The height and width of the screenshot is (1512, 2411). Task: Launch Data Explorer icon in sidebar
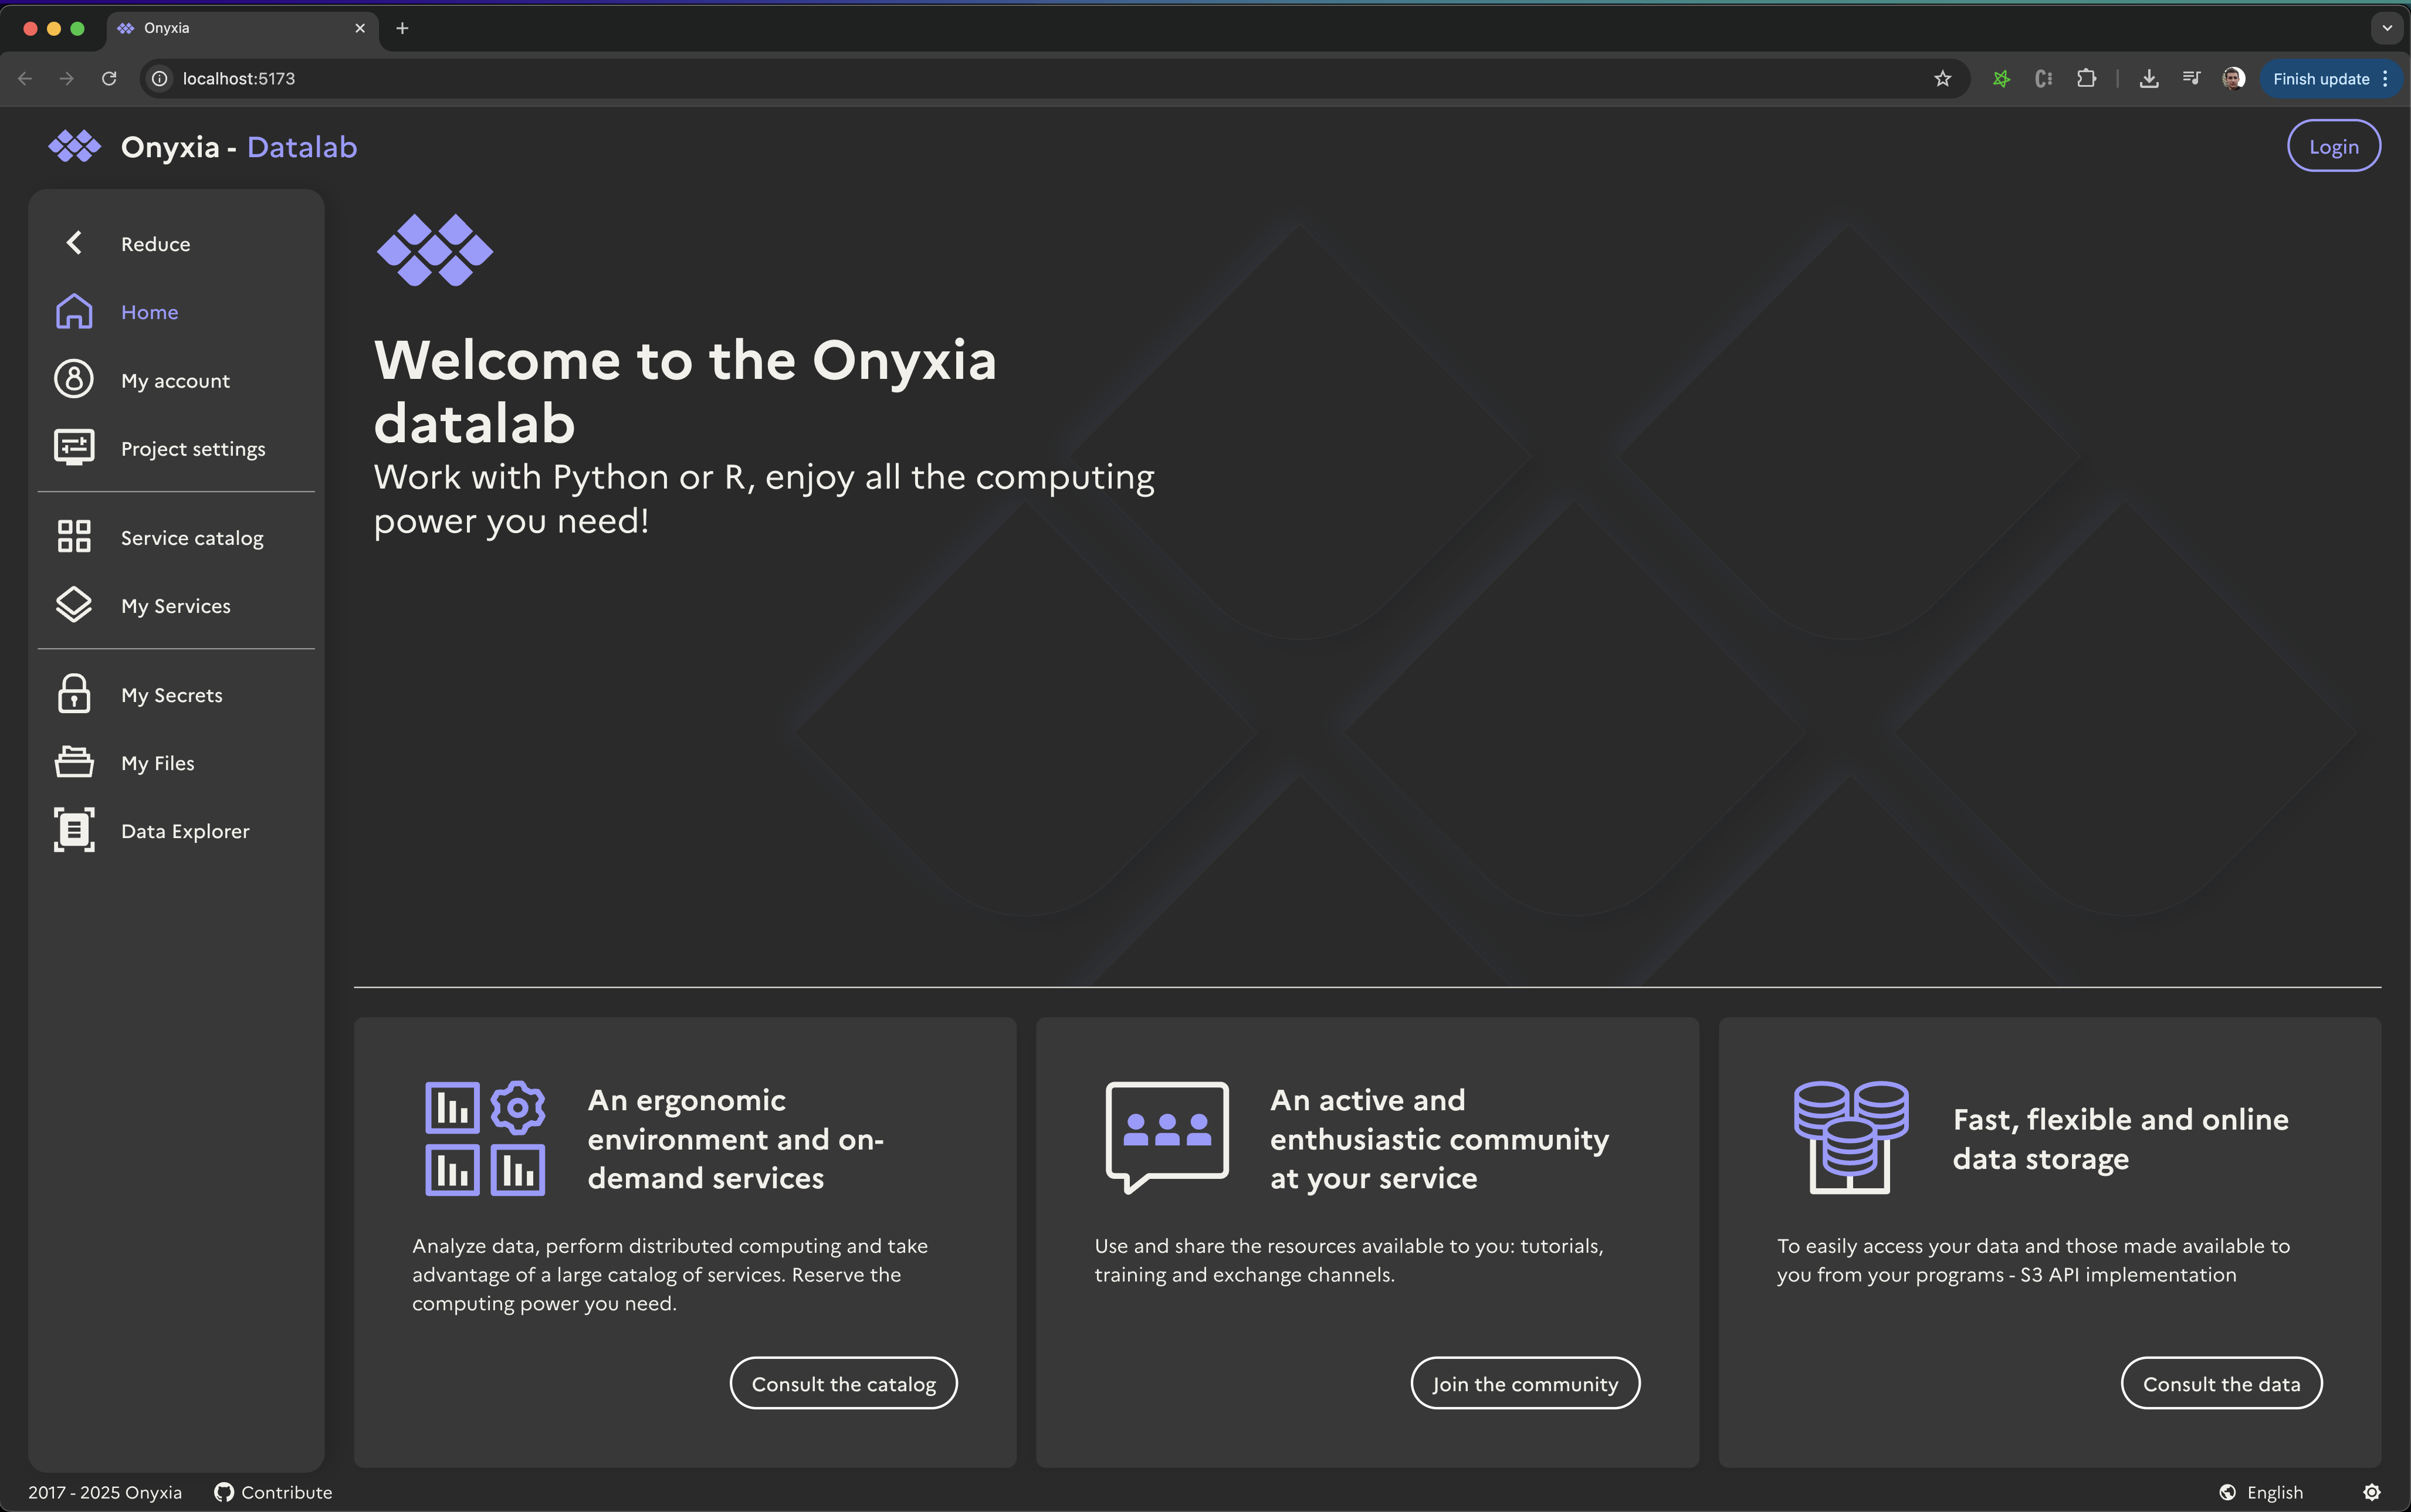tap(74, 830)
